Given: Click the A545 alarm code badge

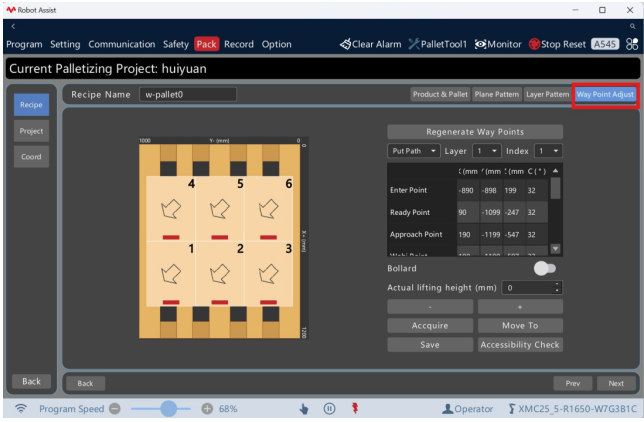Looking at the screenshot, I should pyautogui.click(x=605, y=44).
